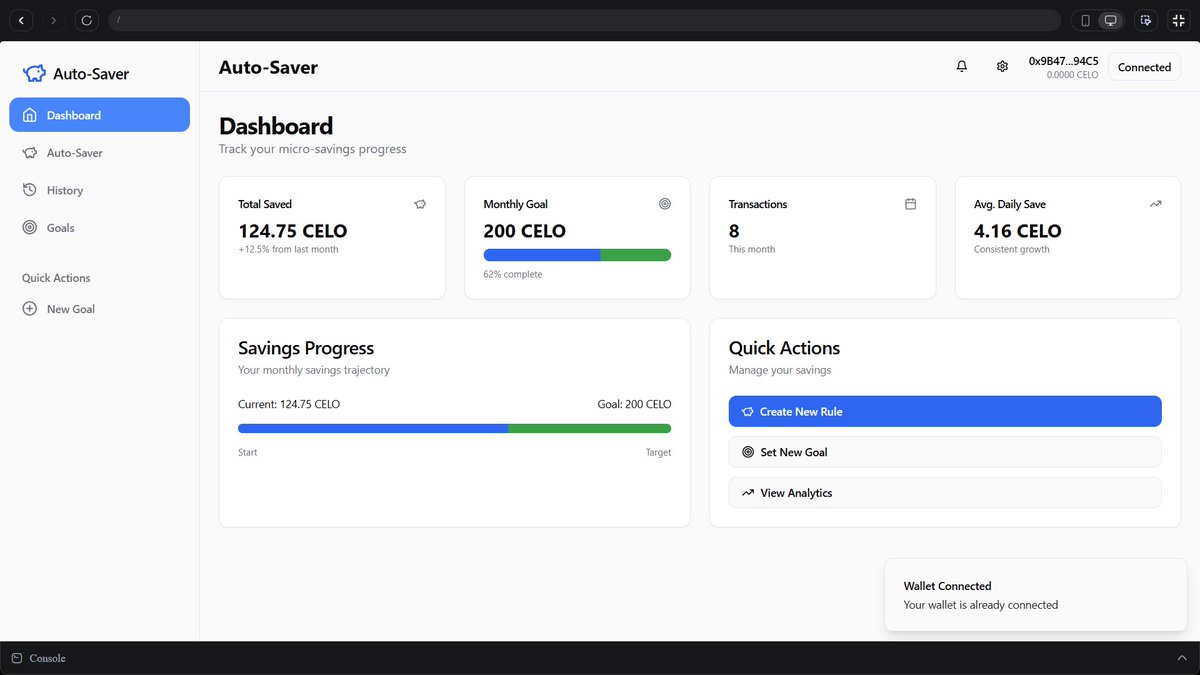Click the Savings Progress trajectory bar

pyautogui.click(x=455, y=428)
